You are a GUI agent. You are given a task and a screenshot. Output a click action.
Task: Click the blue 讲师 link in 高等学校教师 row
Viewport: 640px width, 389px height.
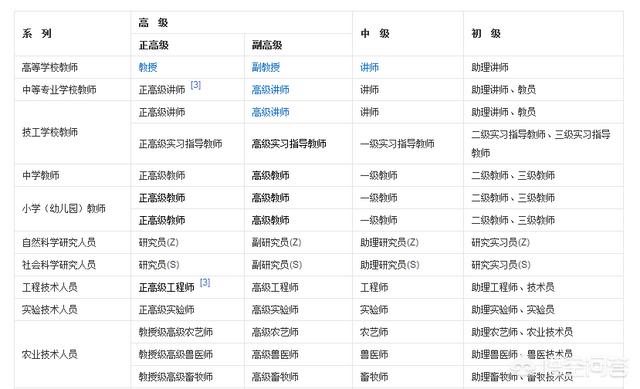pos(369,67)
